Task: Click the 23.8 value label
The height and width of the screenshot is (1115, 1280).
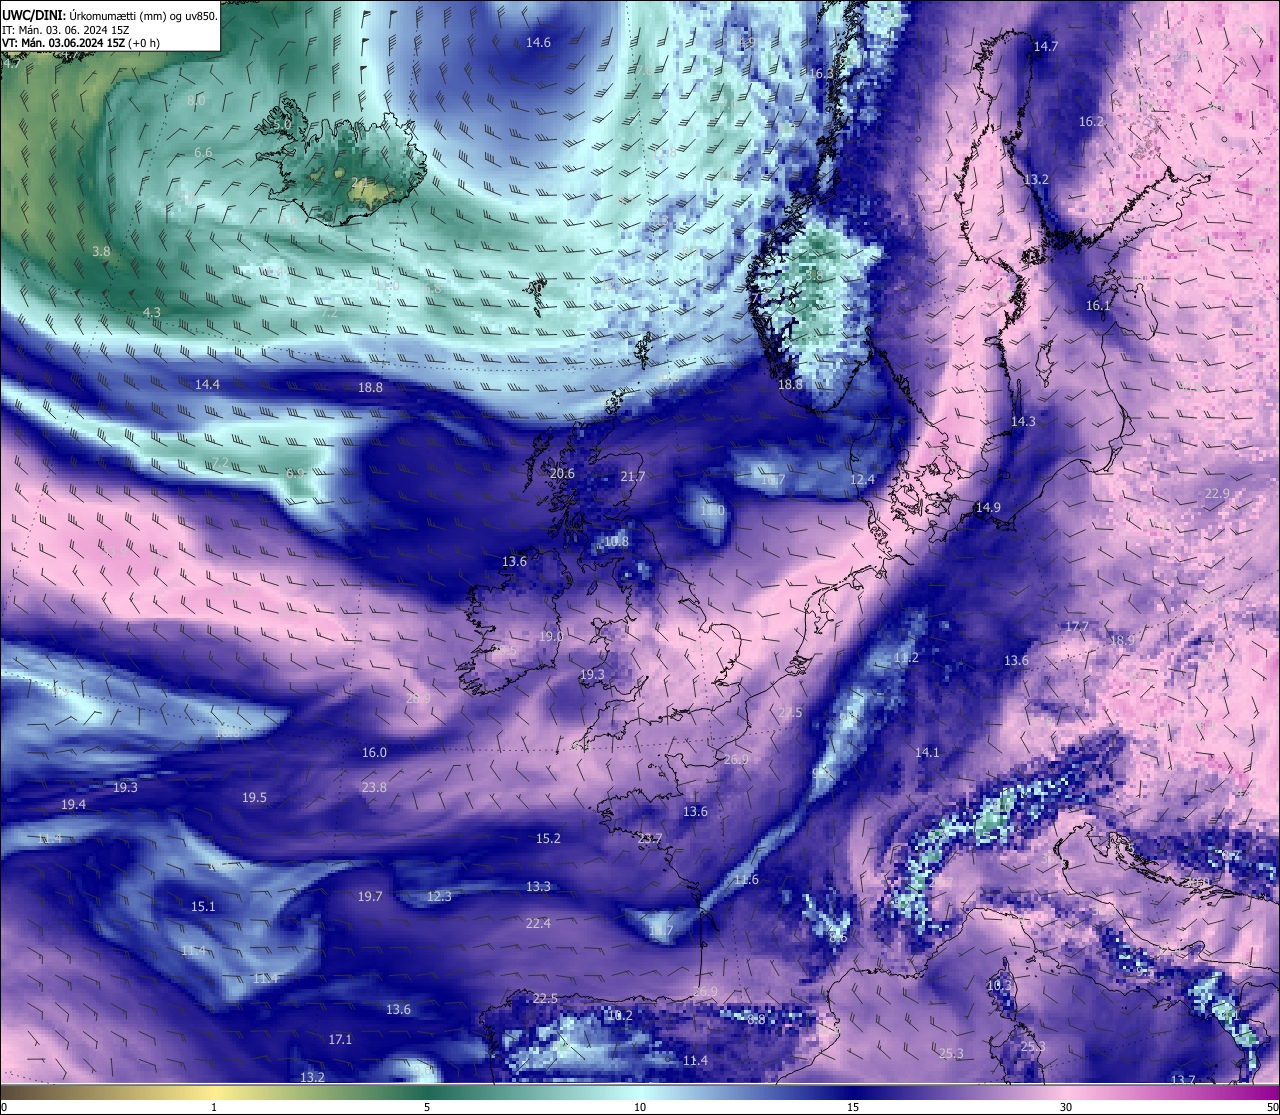Action: click(x=374, y=787)
